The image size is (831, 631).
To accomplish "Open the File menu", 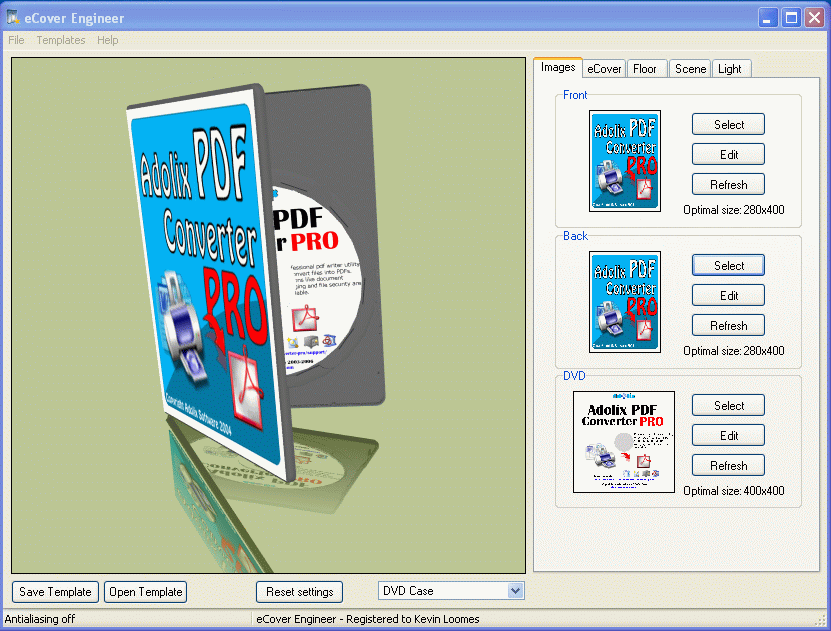I will [x=16, y=40].
